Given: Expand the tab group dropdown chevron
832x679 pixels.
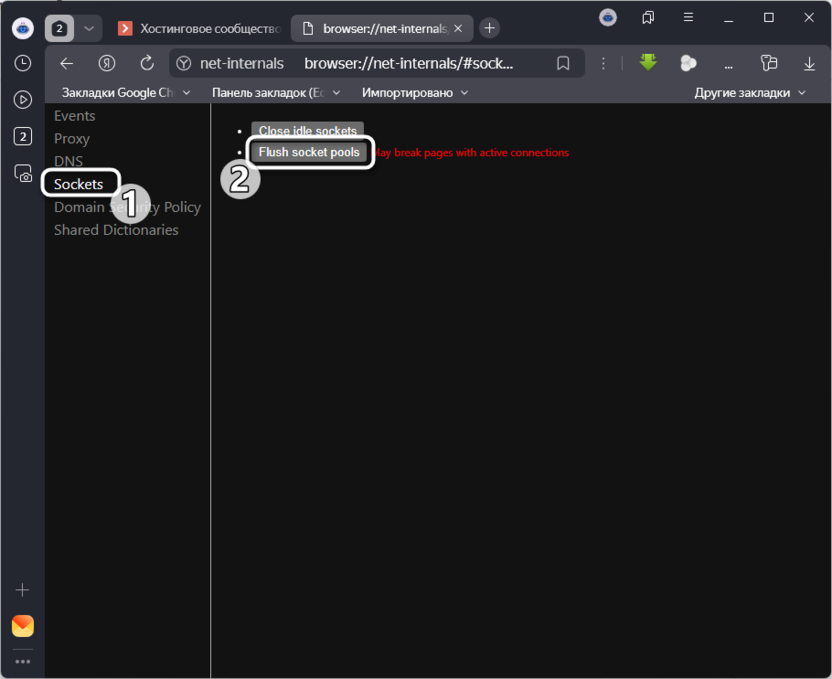Looking at the screenshot, I should (x=89, y=28).
